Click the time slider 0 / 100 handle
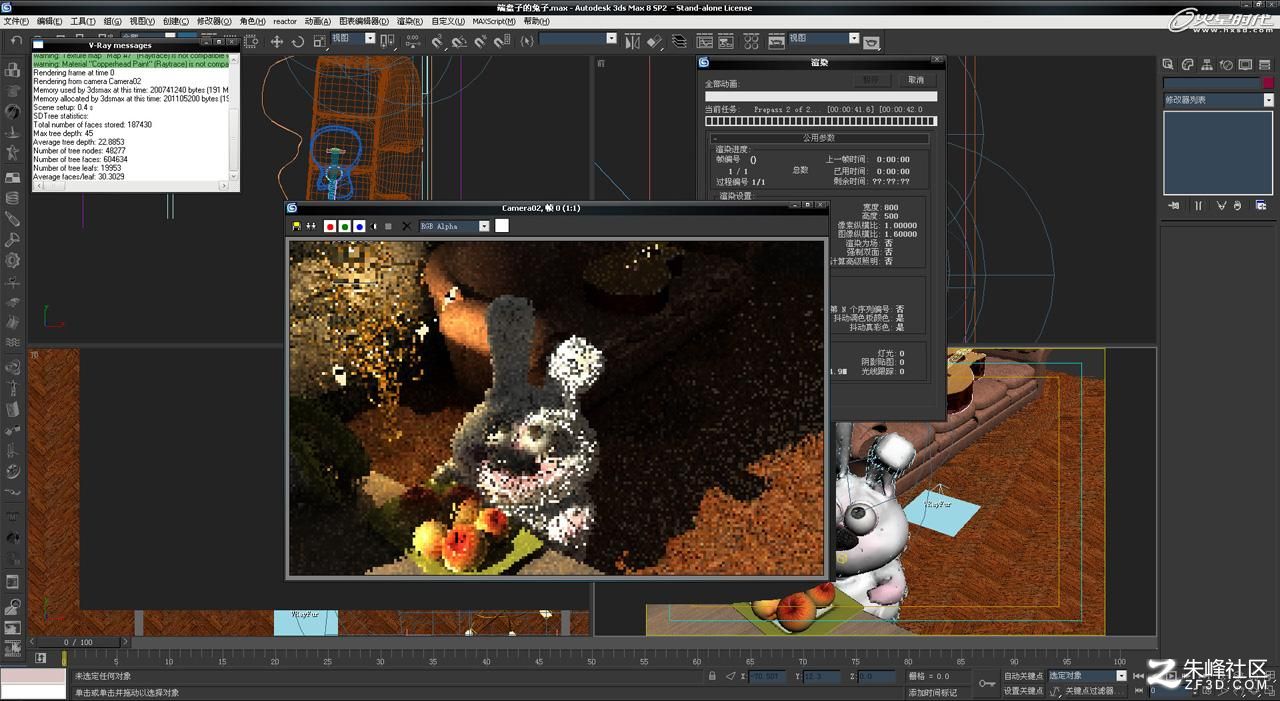The height and width of the screenshot is (701, 1280). point(78,642)
